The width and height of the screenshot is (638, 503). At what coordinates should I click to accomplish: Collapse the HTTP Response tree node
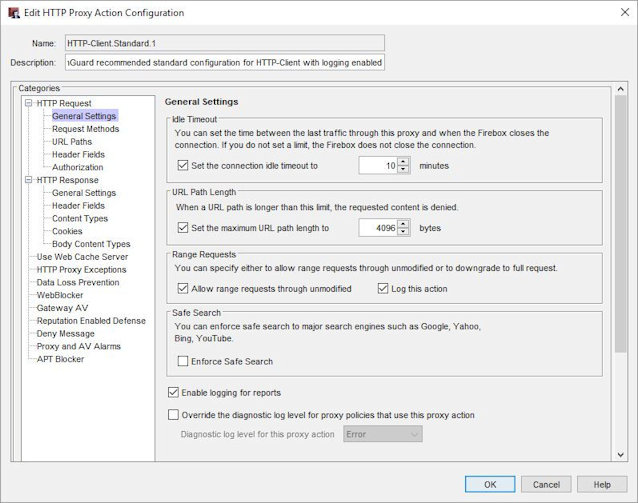[28, 179]
